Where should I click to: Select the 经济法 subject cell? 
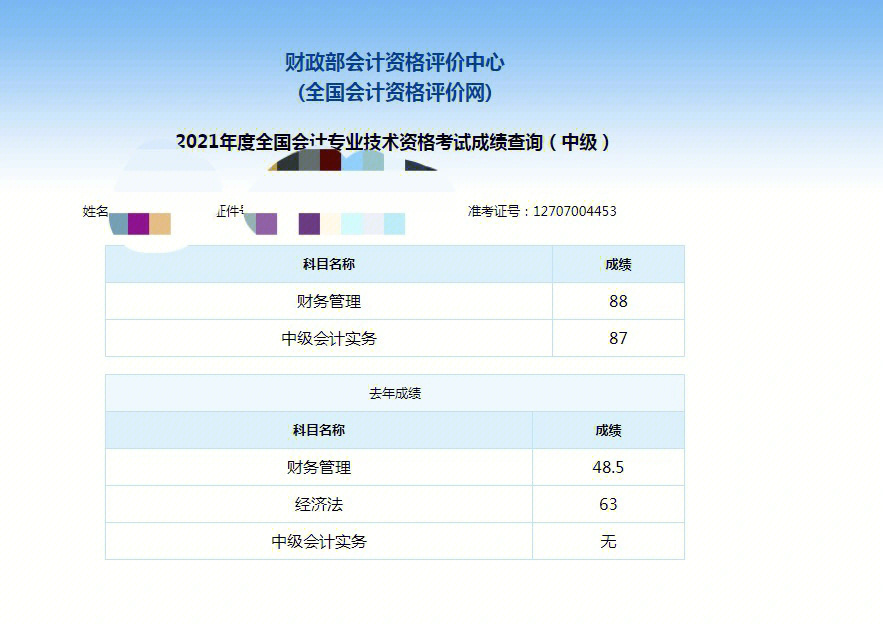coord(319,504)
